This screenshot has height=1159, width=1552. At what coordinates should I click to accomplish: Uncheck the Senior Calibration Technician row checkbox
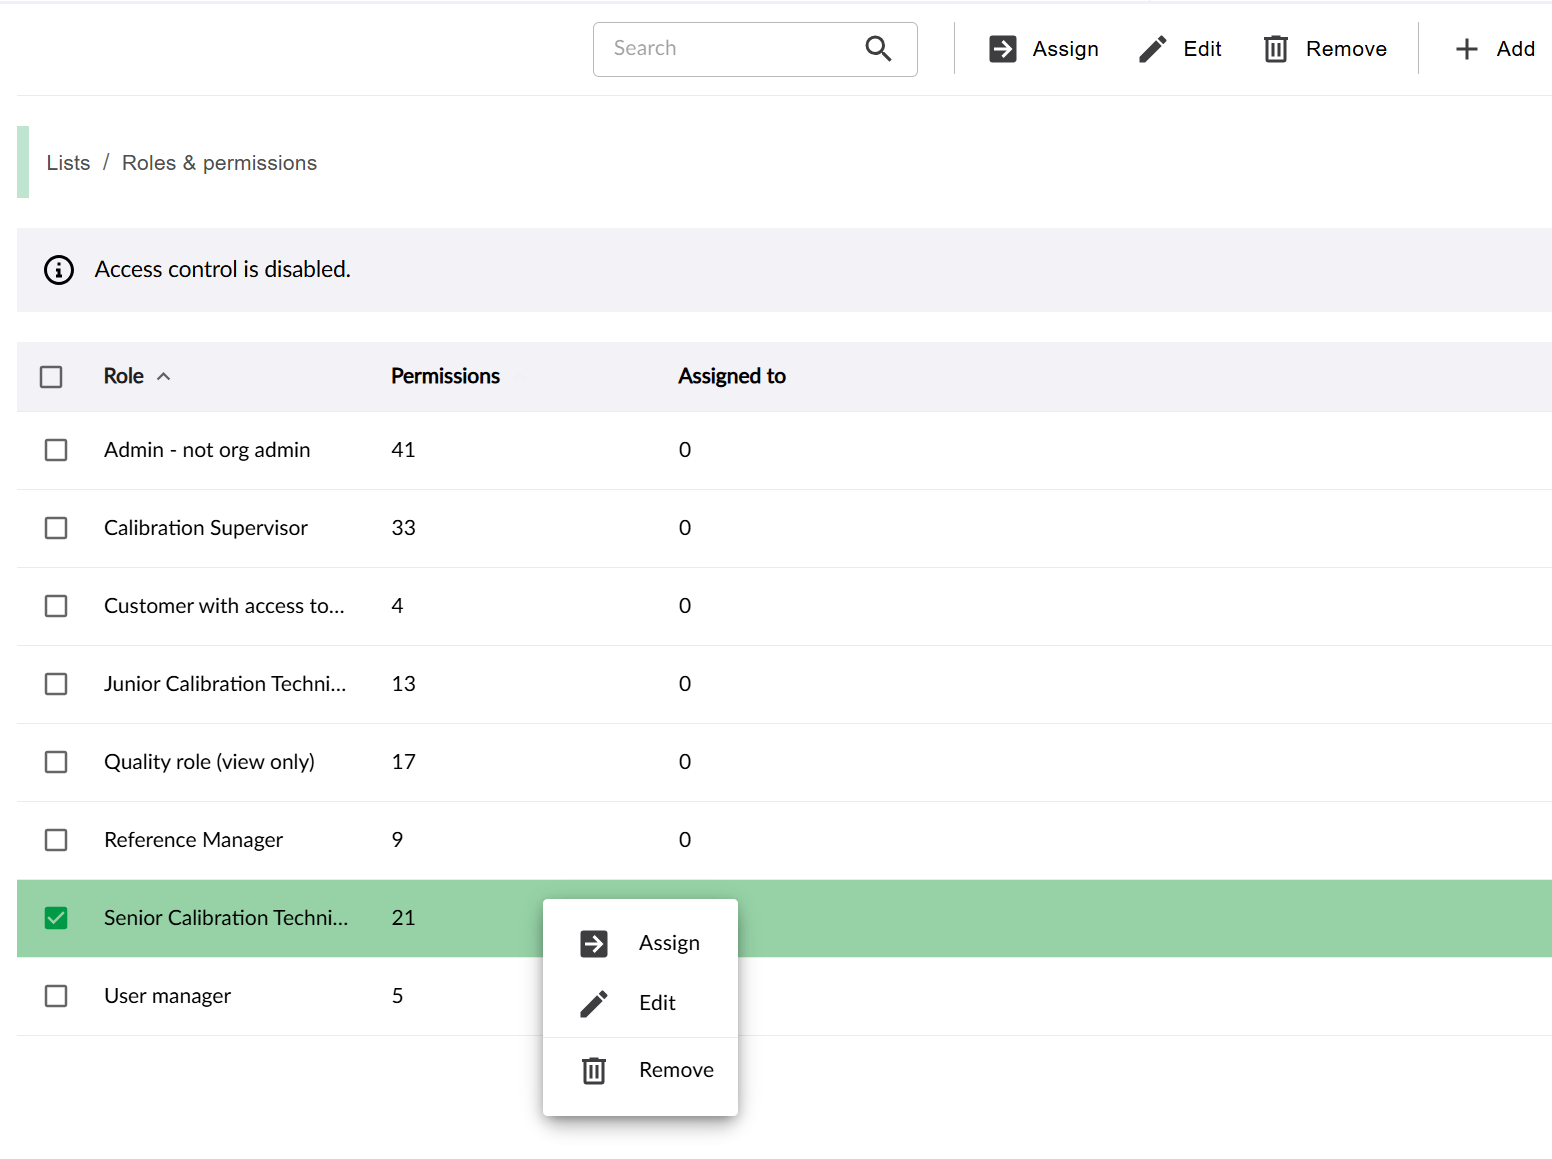[x=56, y=918]
